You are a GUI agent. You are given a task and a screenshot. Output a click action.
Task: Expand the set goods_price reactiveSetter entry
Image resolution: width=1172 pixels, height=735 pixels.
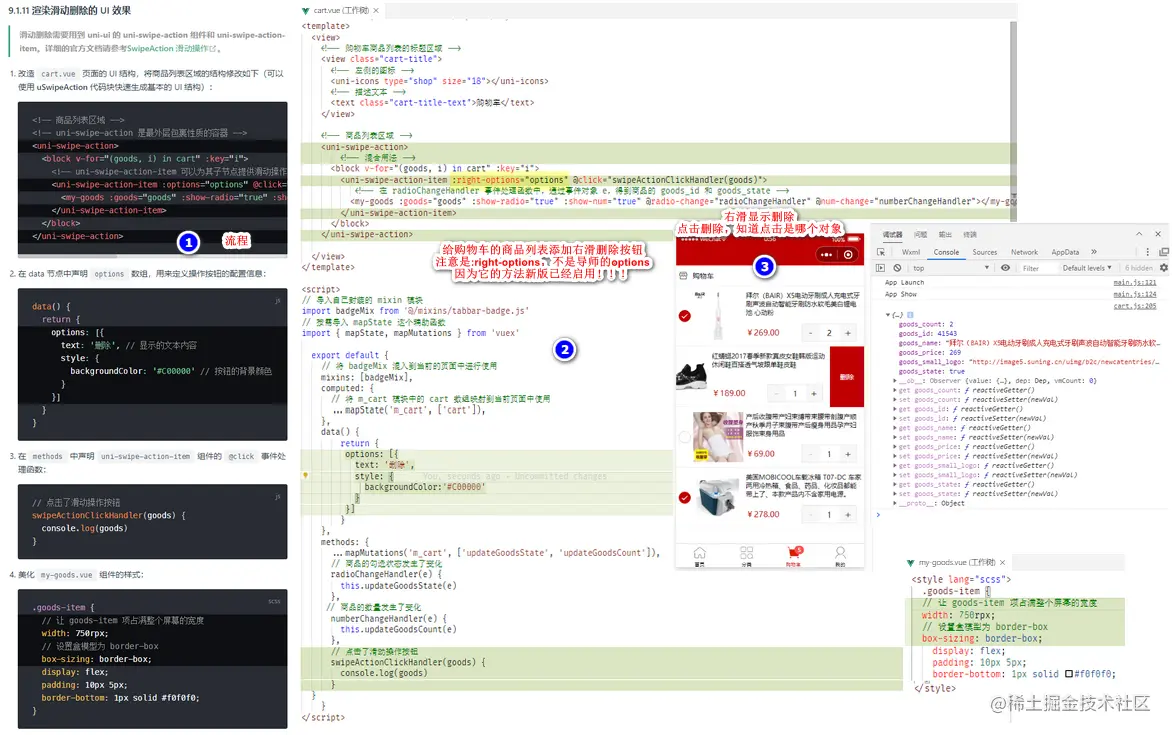895,456
